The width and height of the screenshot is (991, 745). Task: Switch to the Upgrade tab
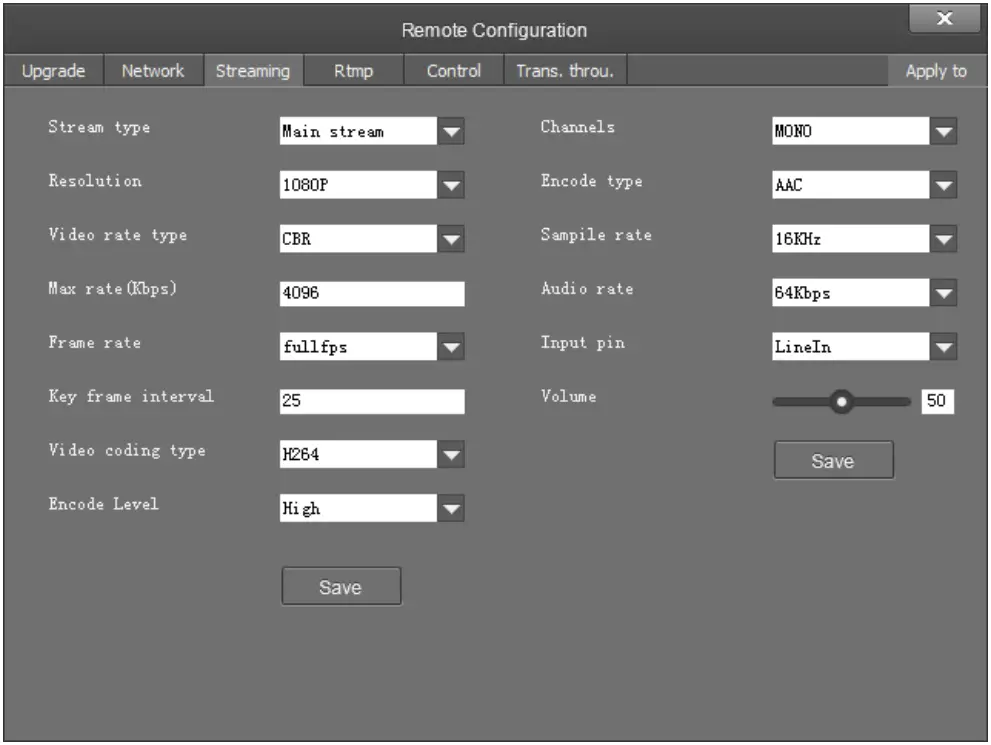pos(53,71)
